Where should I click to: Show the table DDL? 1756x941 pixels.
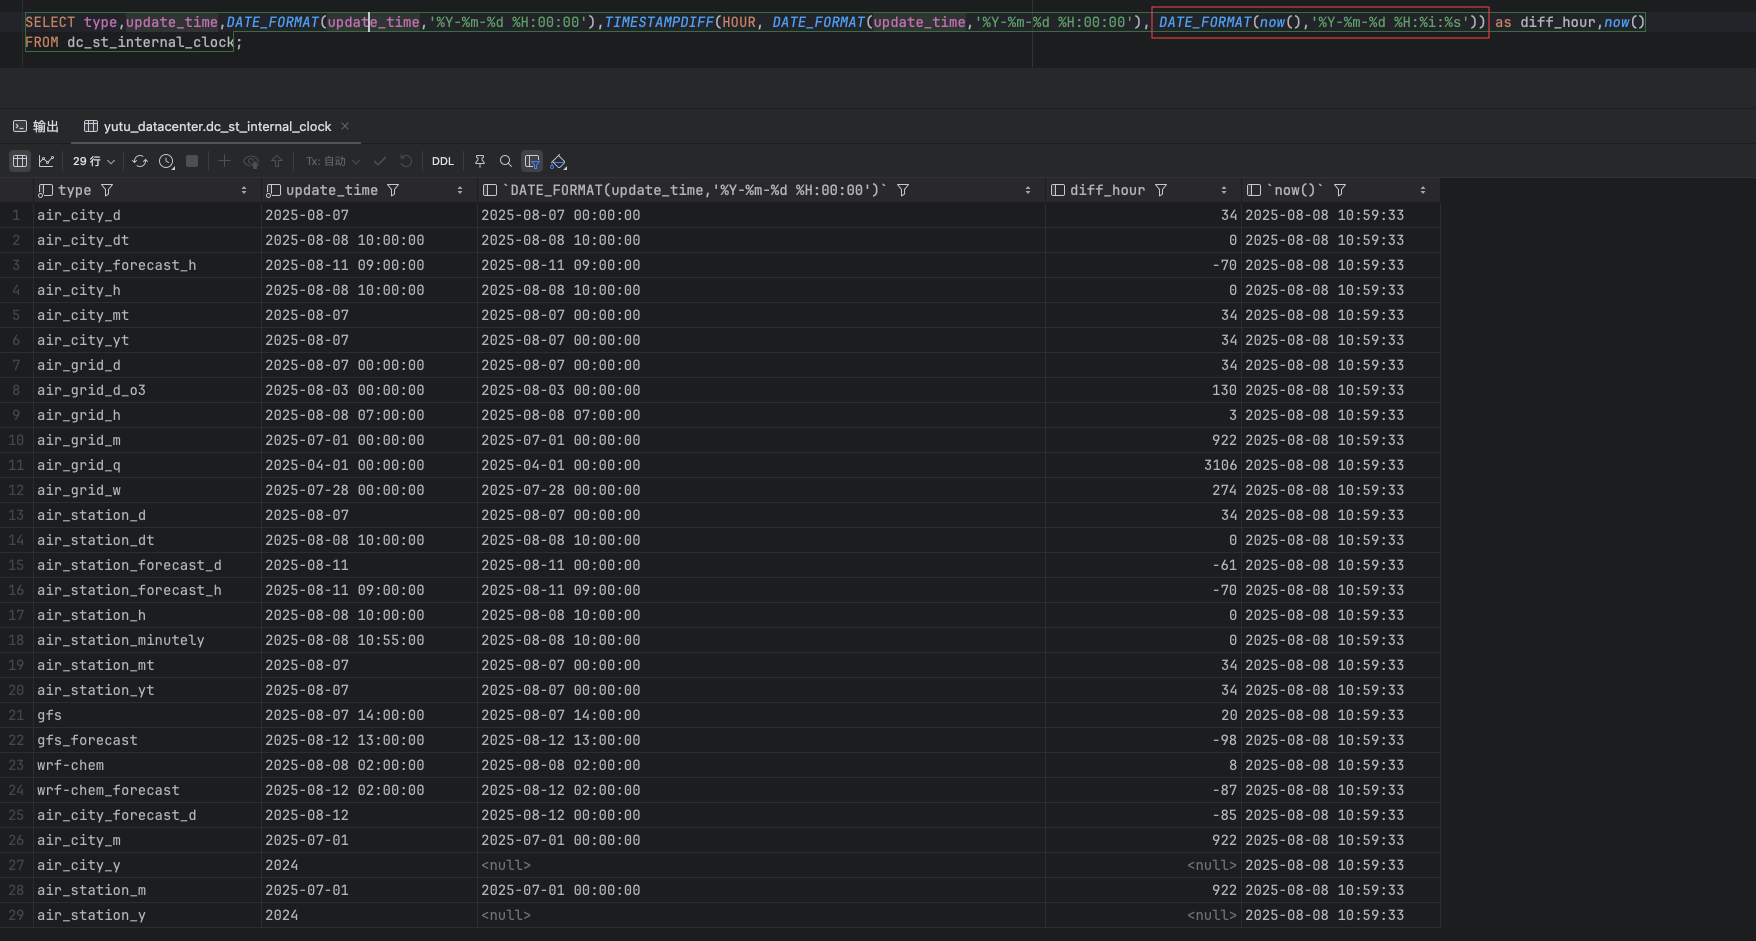coord(443,161)
